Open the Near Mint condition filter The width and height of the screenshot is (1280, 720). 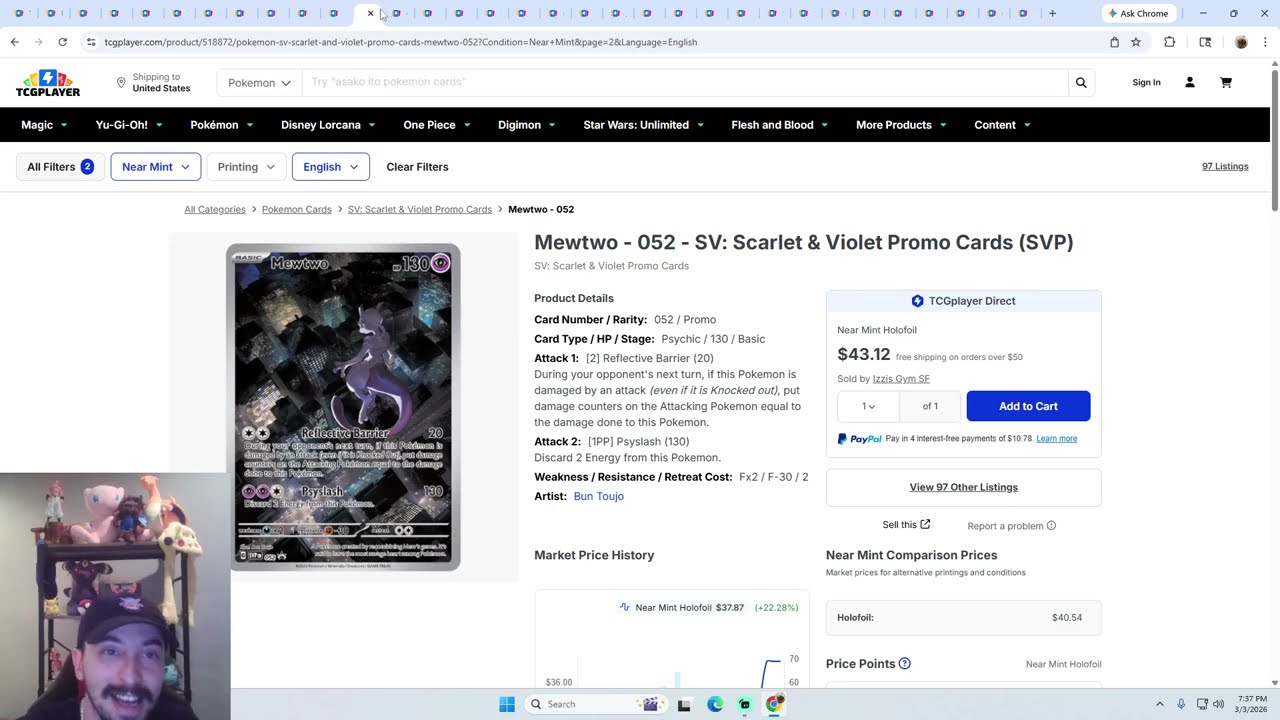156,167
